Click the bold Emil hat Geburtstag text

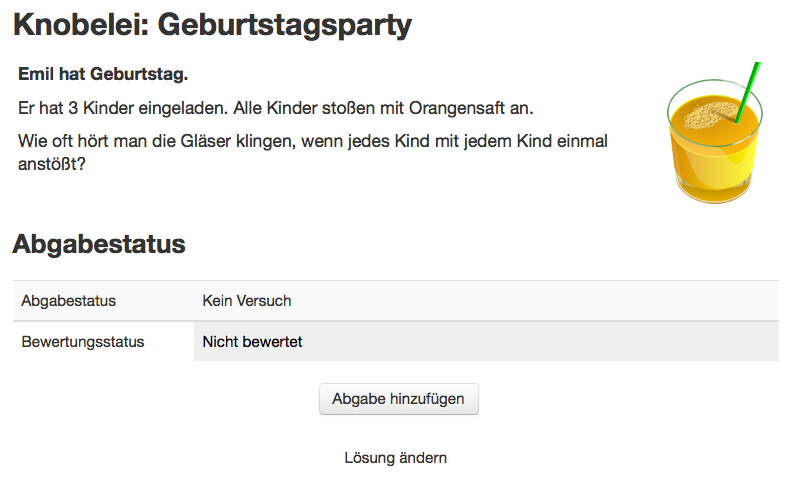pos(103,74)
